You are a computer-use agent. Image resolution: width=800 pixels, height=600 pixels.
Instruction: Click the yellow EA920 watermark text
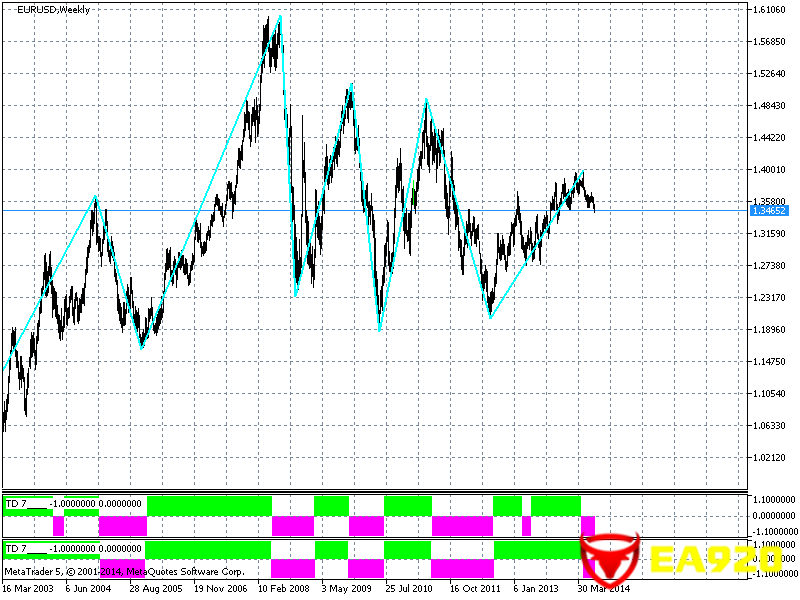tap(715, 560)
